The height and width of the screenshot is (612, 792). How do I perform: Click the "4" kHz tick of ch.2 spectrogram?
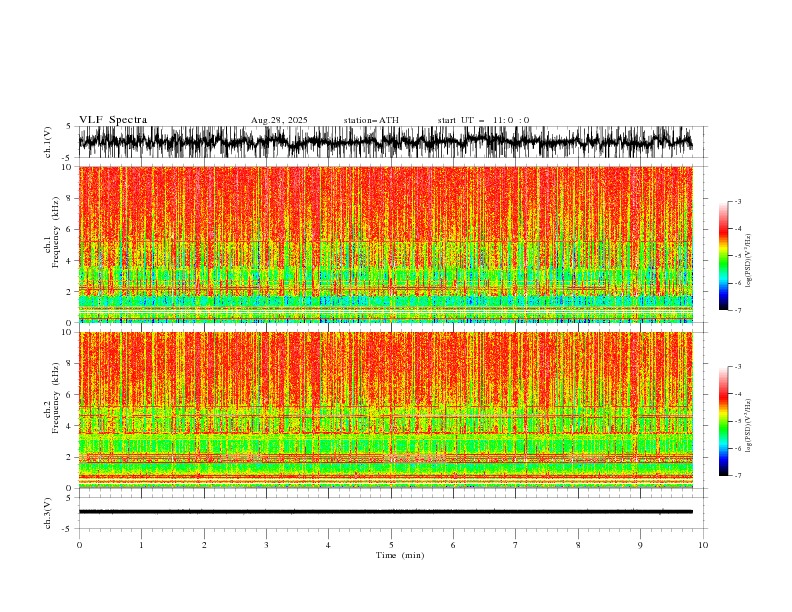point(70,426)
